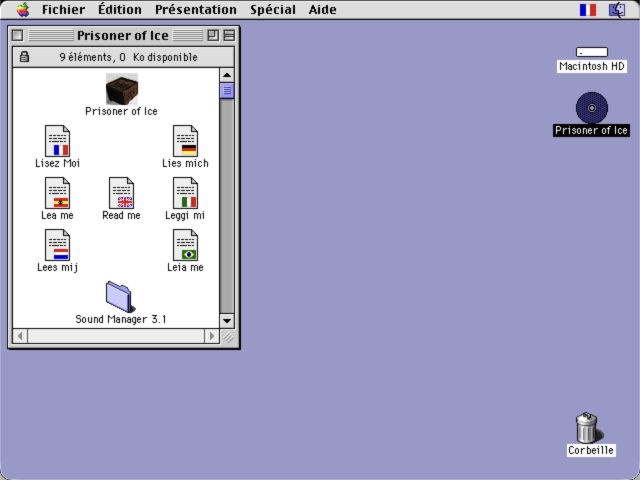Click the zoom box of Prisoner of Ice window
This screenshot has height=480, width=640.
213,36
